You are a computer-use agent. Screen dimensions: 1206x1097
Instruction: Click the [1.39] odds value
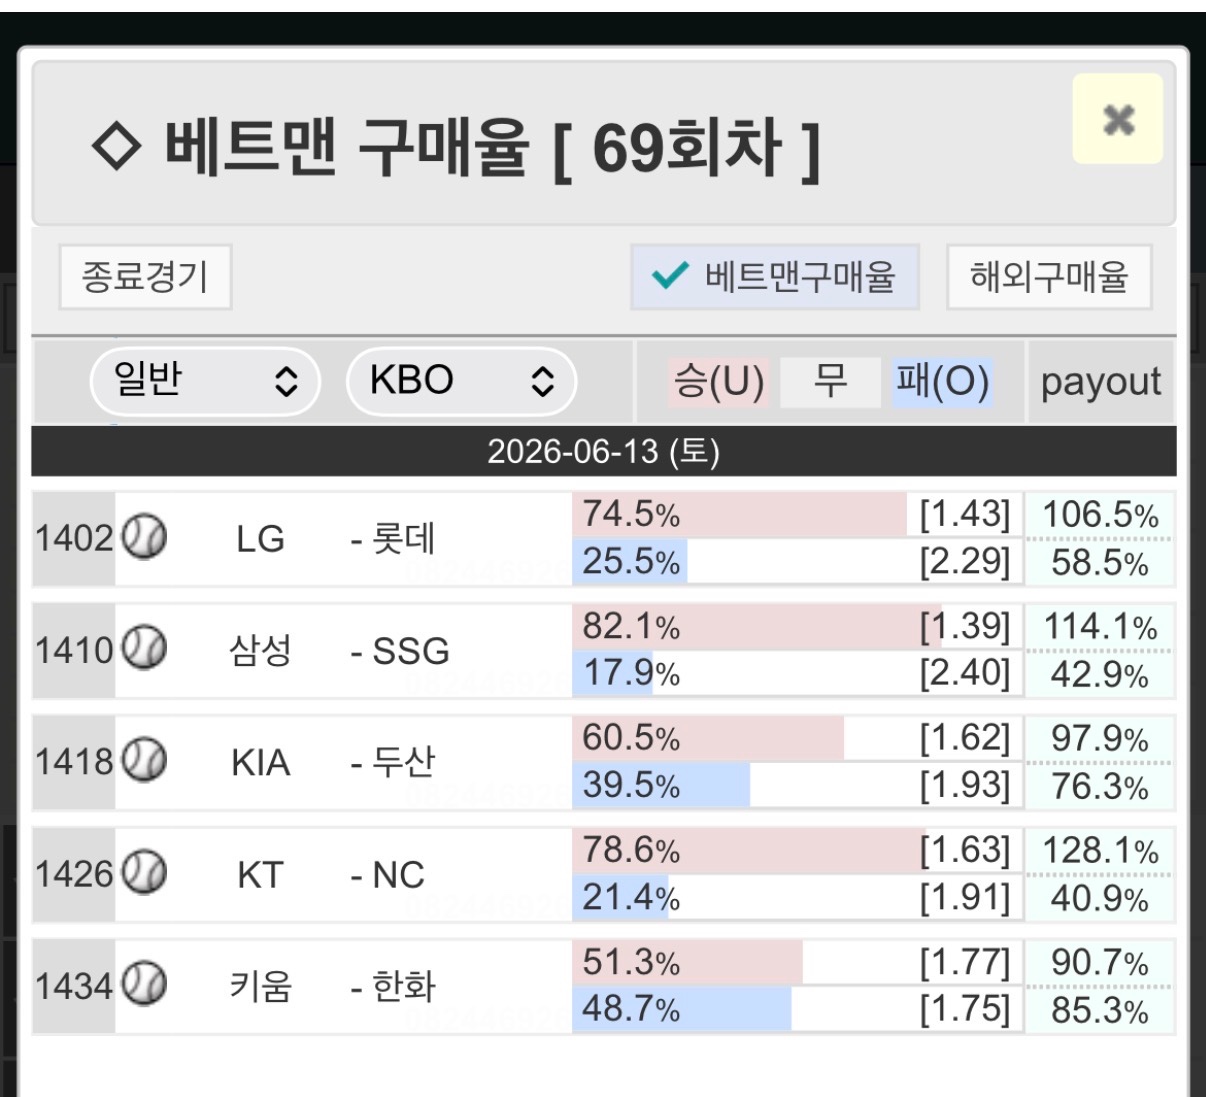[x=965, y=626]
